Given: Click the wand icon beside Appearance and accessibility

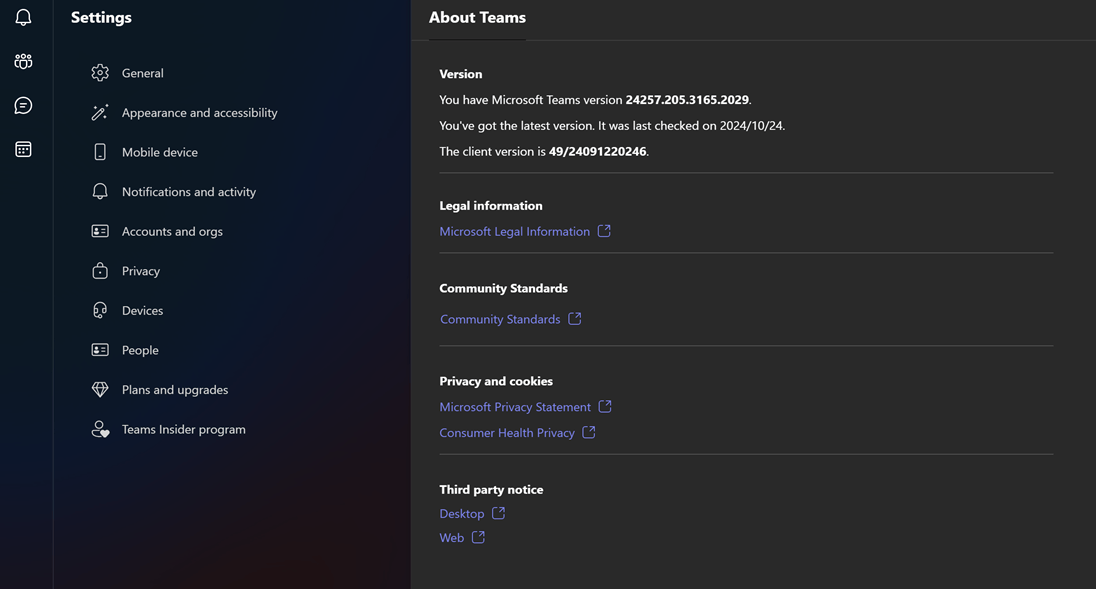Looking at the screenshot, I should tap(100, 112).
